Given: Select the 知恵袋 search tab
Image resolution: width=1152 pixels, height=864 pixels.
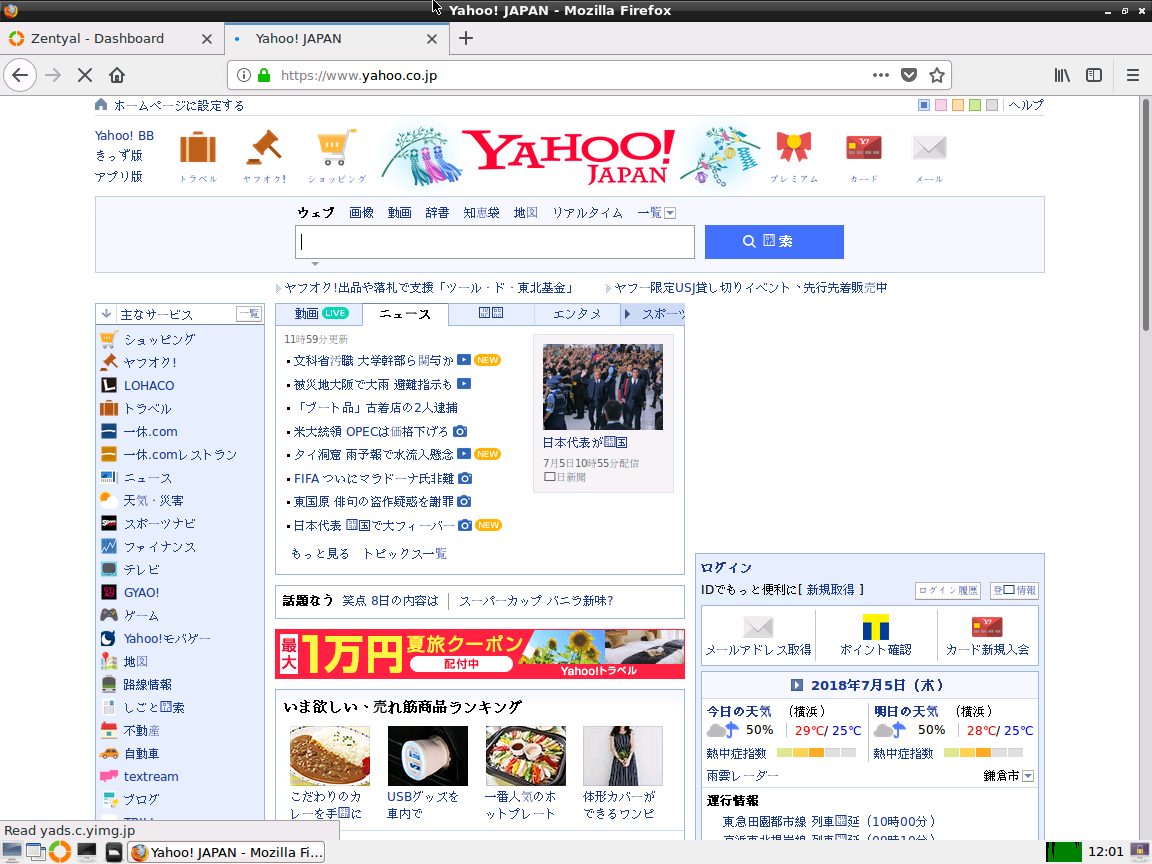Looking at the screenshot, I should [481, 212].
